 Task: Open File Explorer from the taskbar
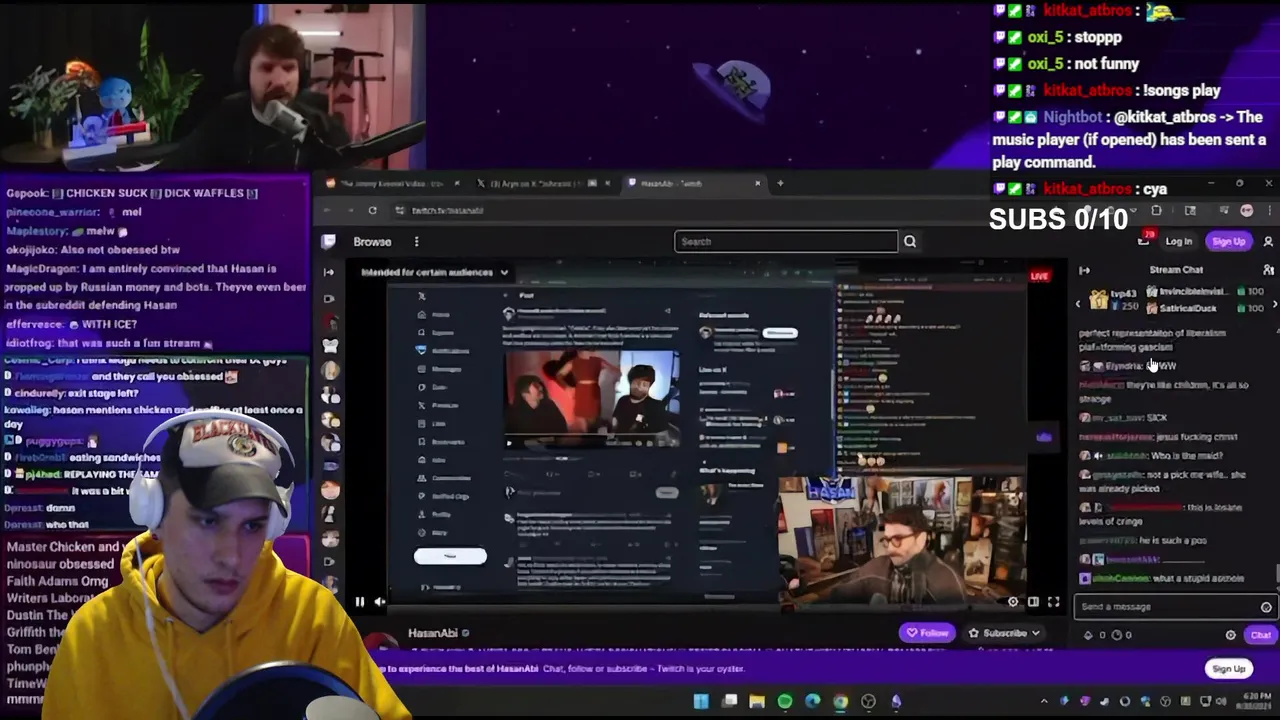(x=757, y=702)
